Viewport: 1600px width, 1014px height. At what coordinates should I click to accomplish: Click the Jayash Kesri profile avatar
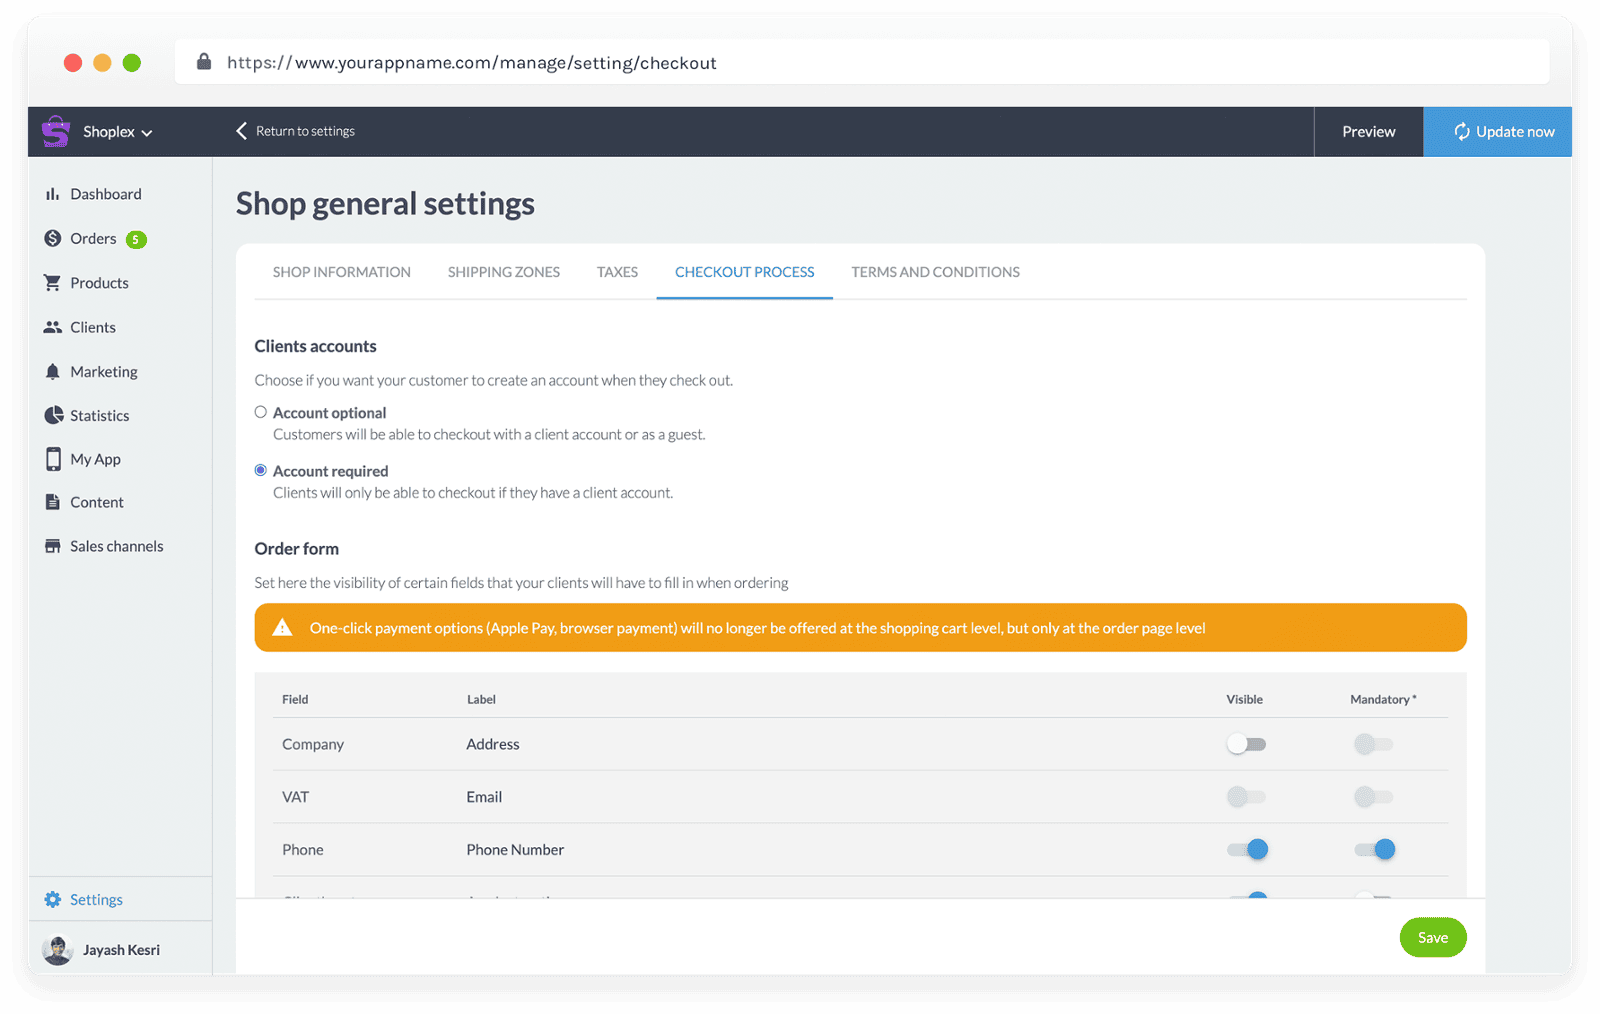(57, 949)
